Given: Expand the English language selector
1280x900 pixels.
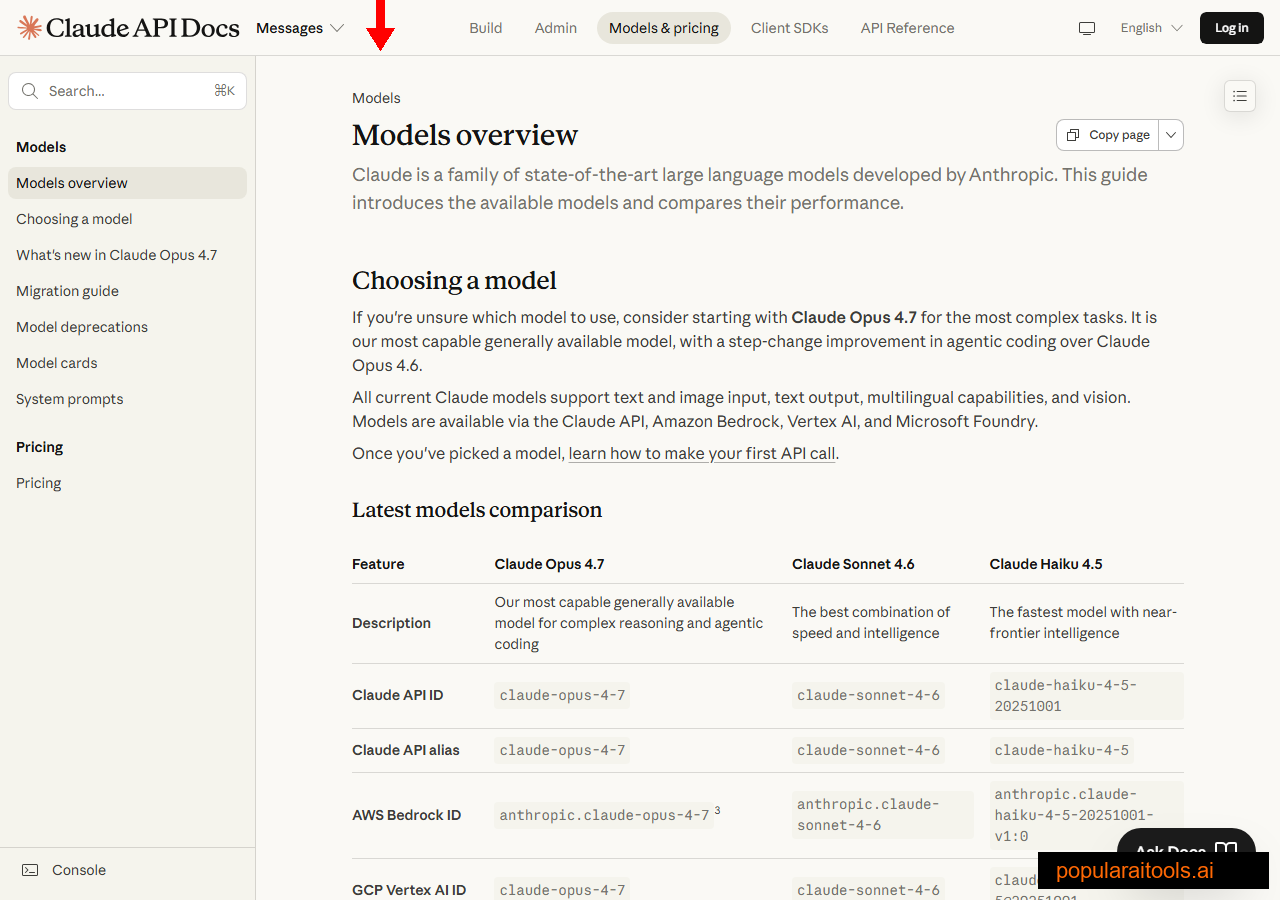Looking at the screenshot, I should coord(1150,28).
